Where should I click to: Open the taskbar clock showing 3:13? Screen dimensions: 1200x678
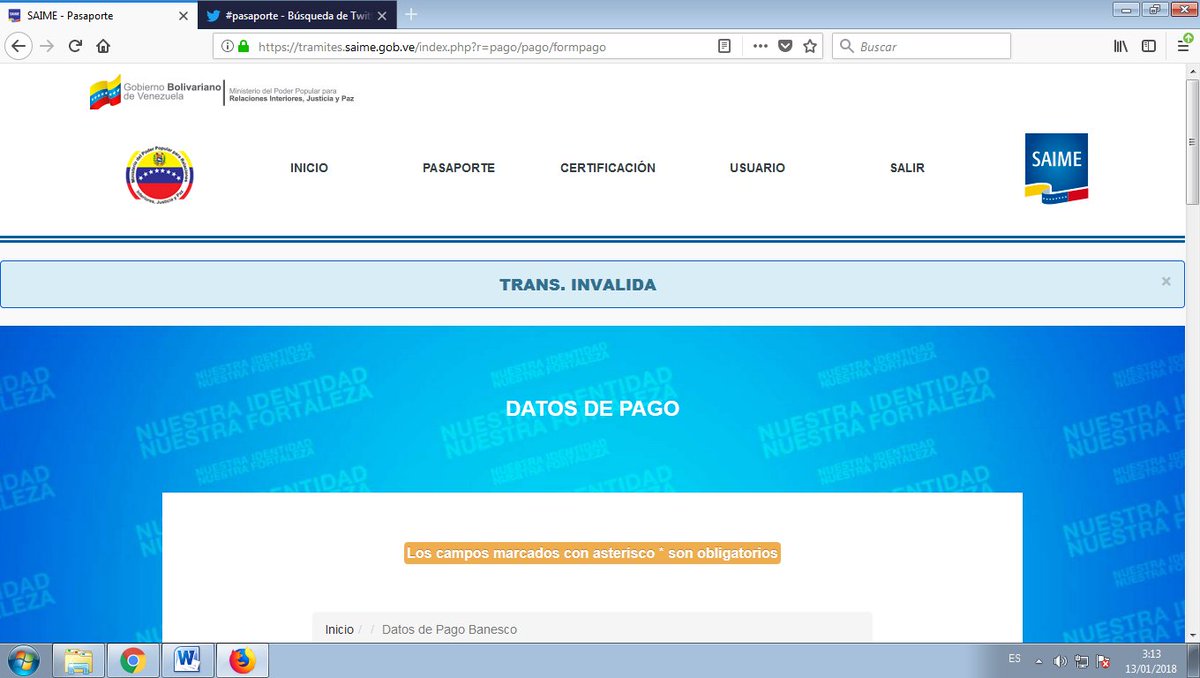(x=1151, y=661)
